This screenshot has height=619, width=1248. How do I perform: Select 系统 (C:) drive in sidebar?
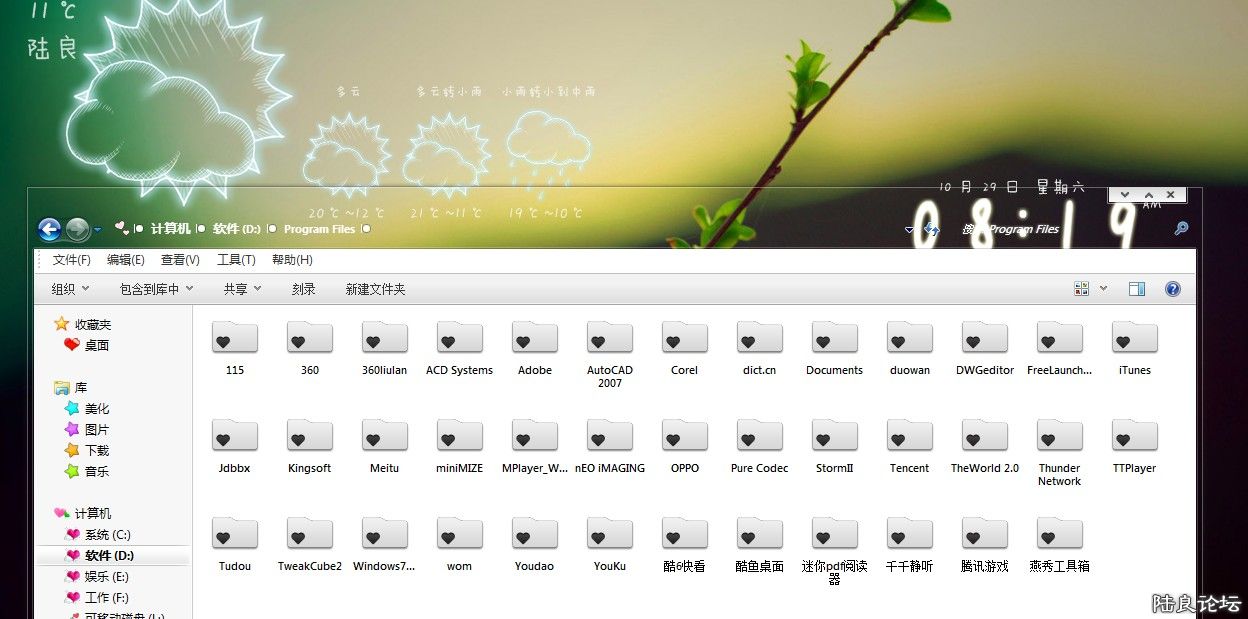coord(107,535)
